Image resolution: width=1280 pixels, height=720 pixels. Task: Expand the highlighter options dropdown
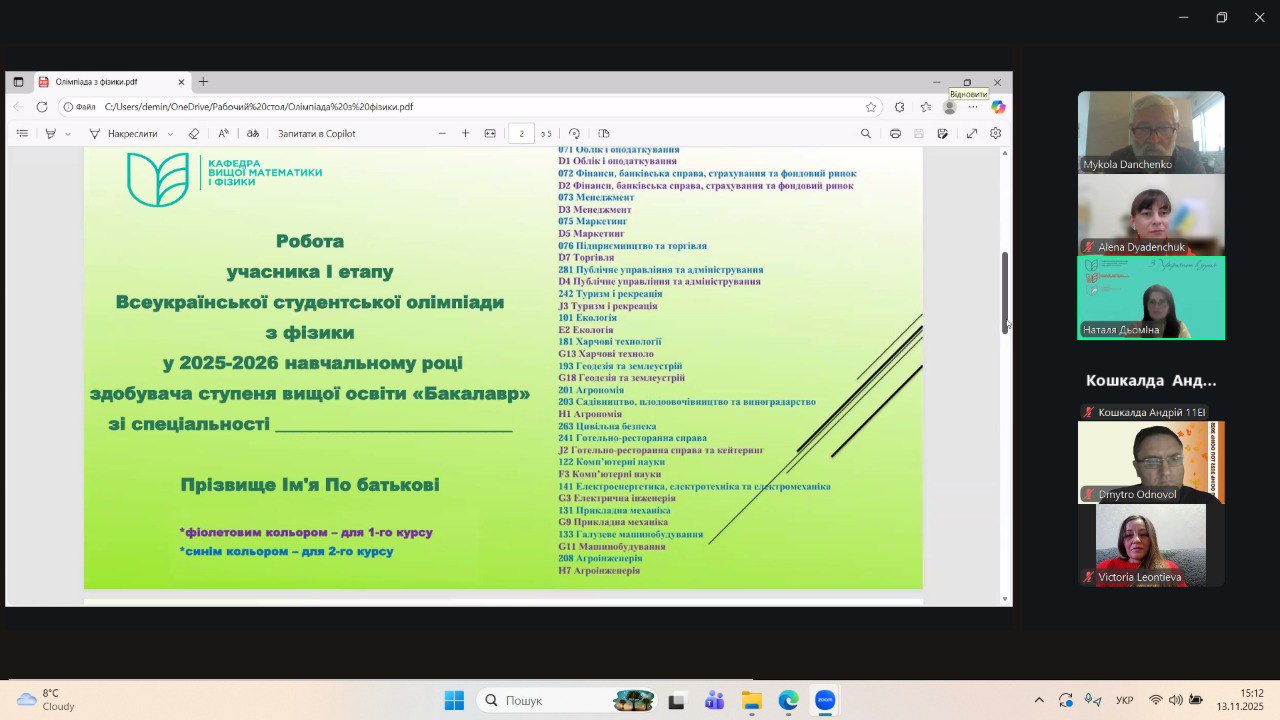pyautogui.click(x=68, y=134)
